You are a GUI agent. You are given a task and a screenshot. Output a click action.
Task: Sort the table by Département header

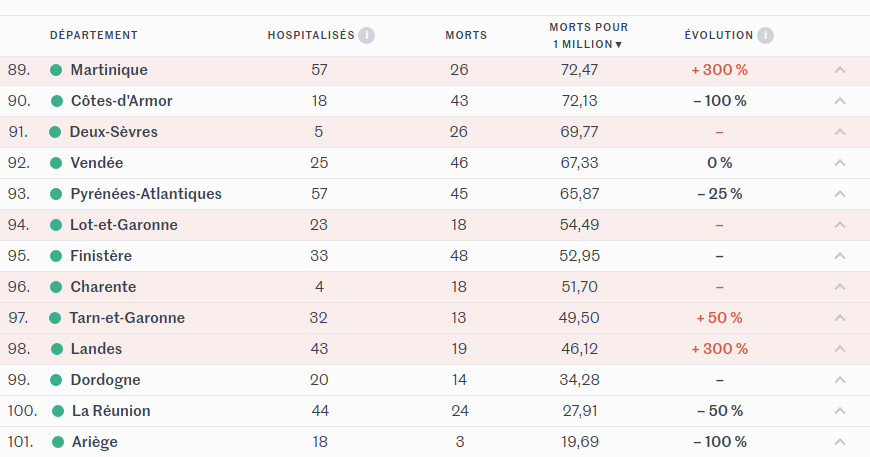tap(94, 35)
